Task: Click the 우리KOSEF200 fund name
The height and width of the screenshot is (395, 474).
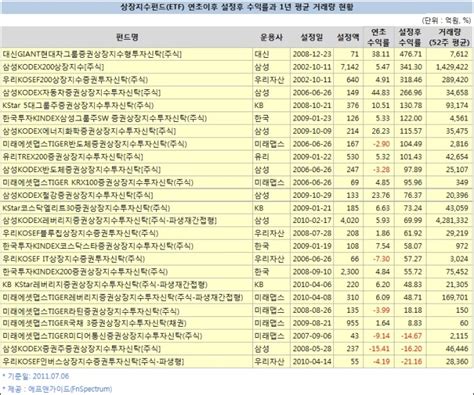Action: pos(75,80)
